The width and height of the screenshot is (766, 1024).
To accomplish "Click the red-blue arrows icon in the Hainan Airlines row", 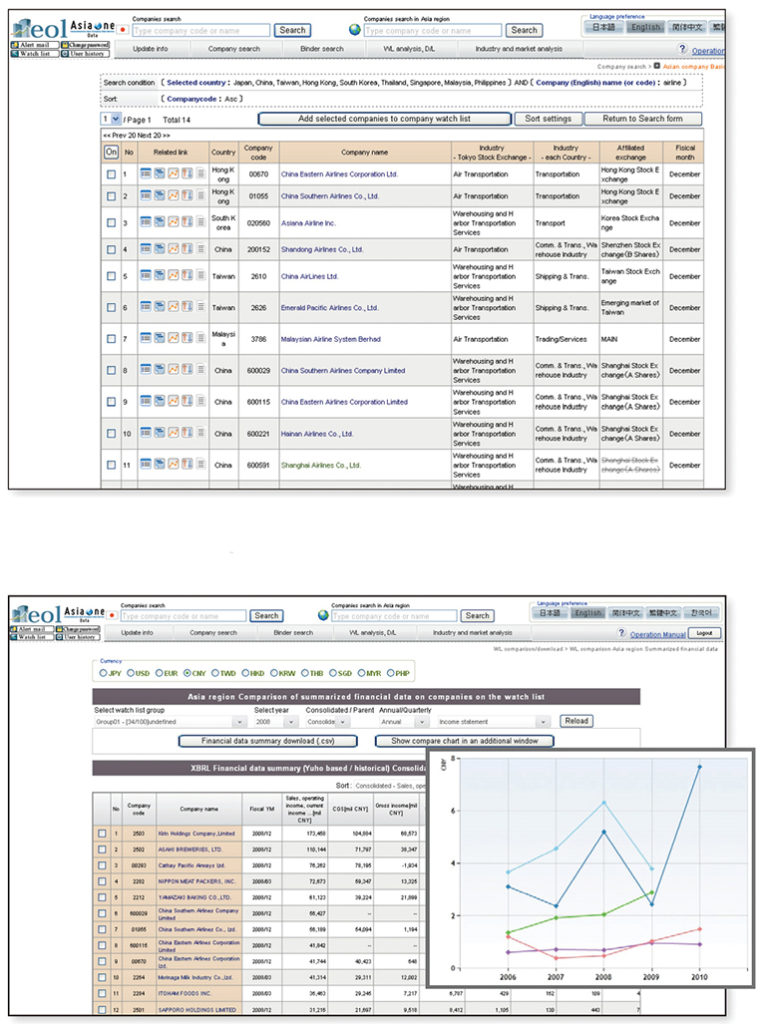I will [x=187, y=433].
